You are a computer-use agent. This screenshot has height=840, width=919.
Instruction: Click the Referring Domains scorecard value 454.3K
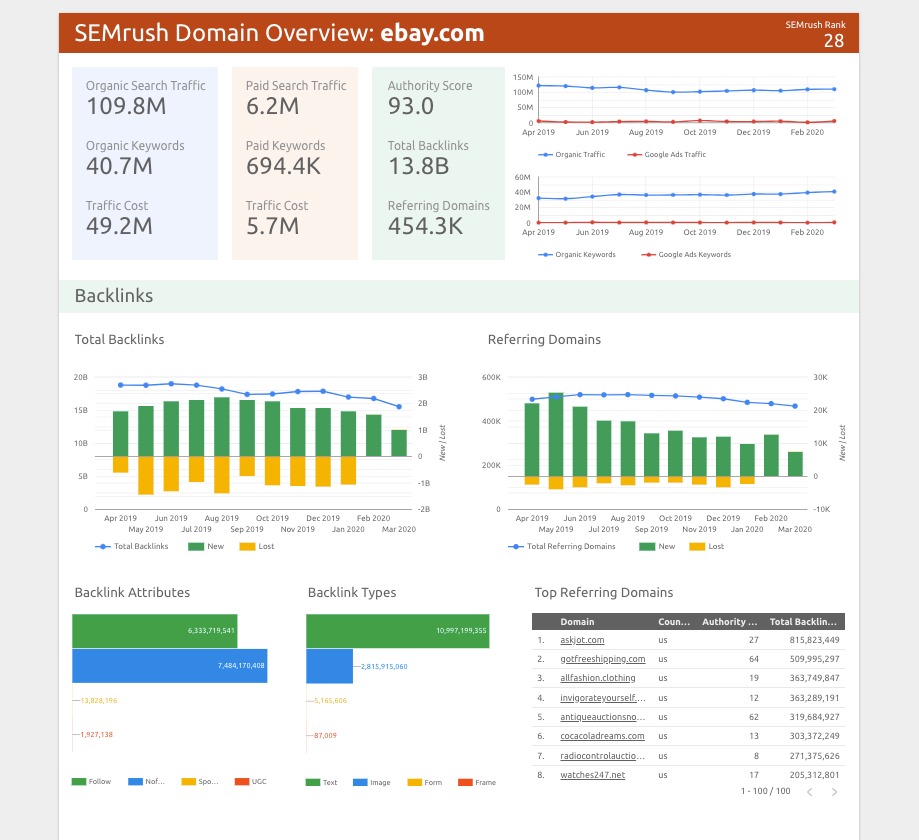[426, 226]
